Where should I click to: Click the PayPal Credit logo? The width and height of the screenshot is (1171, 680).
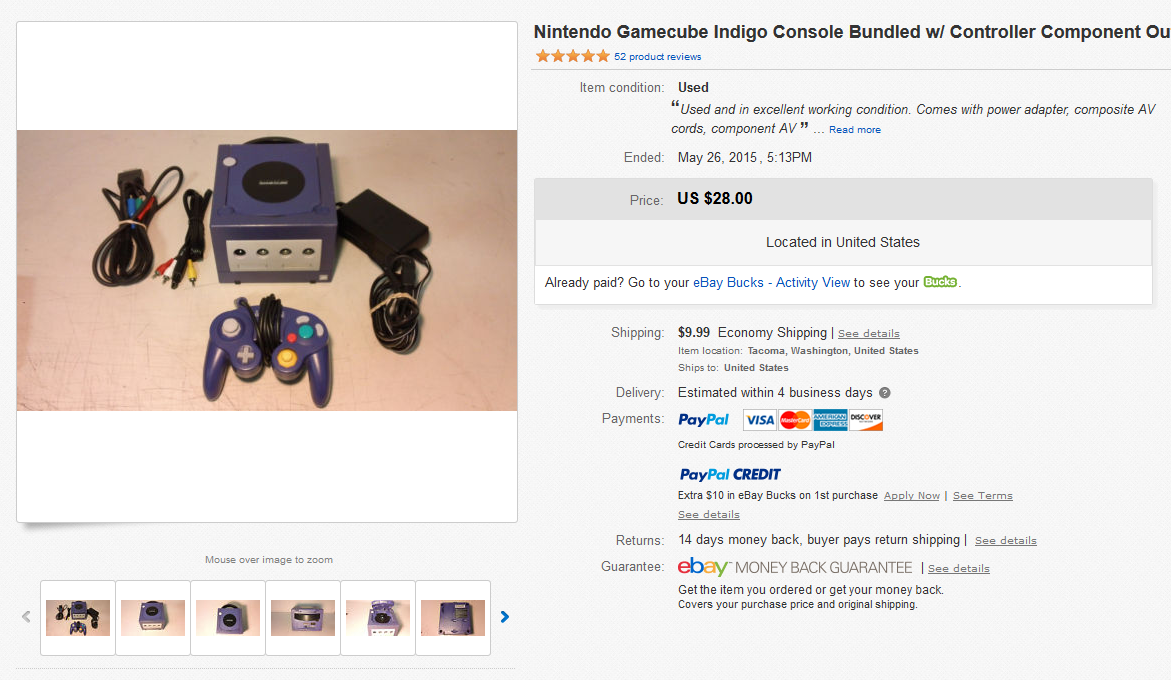(x=730, y=474)
